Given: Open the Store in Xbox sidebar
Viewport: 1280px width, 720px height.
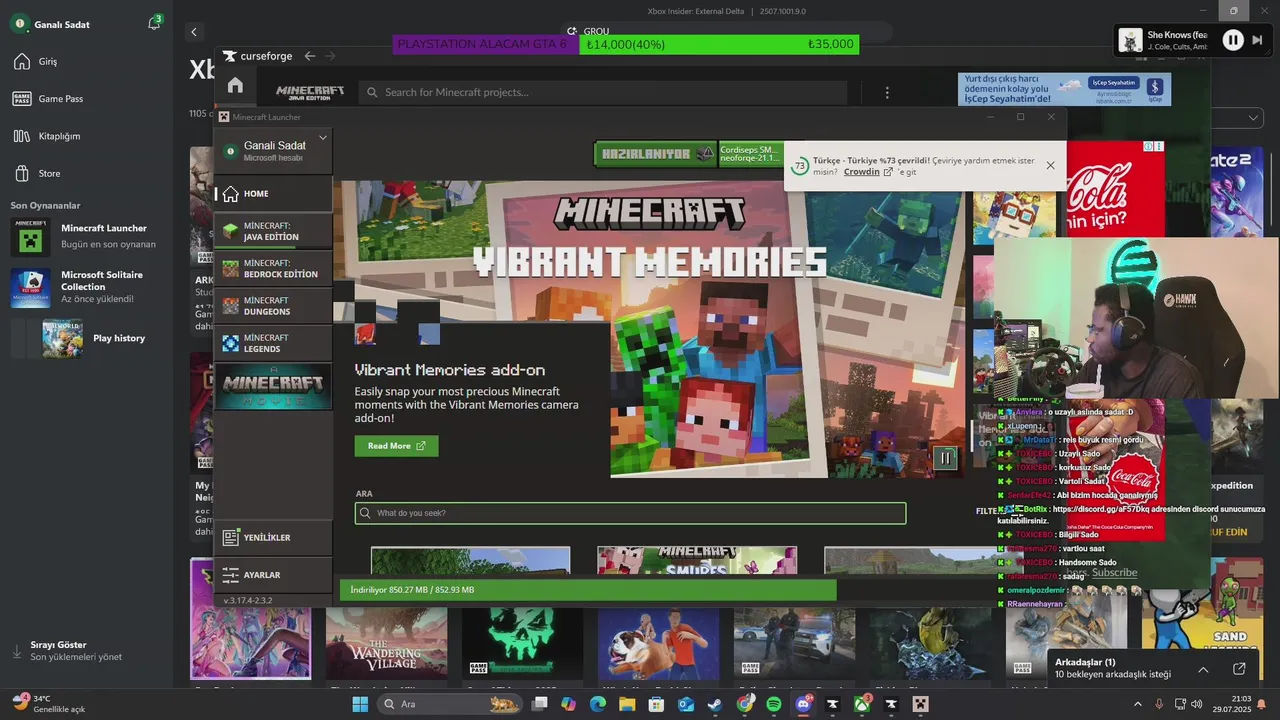Looking at the screenshot, I should click(37, 173).
